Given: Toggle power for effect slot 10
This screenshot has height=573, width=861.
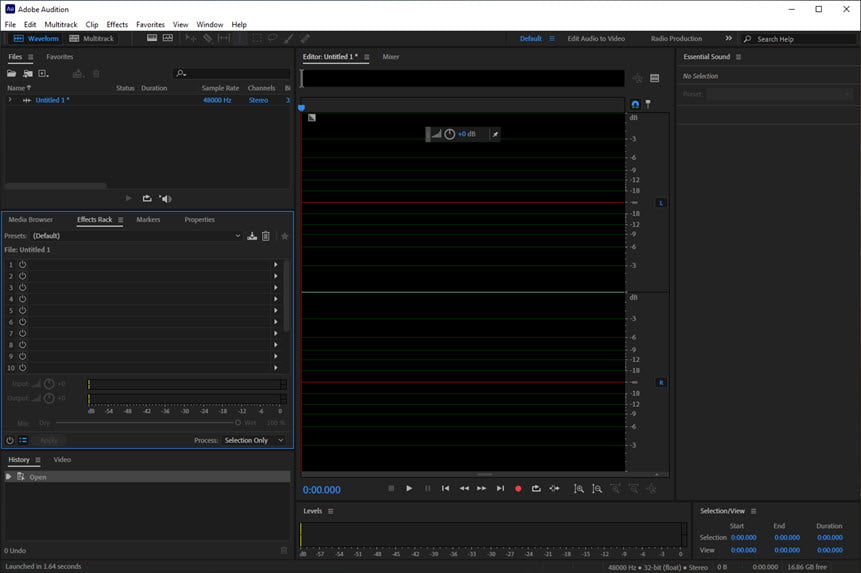Looking at the screenshot, I should 23,368.
